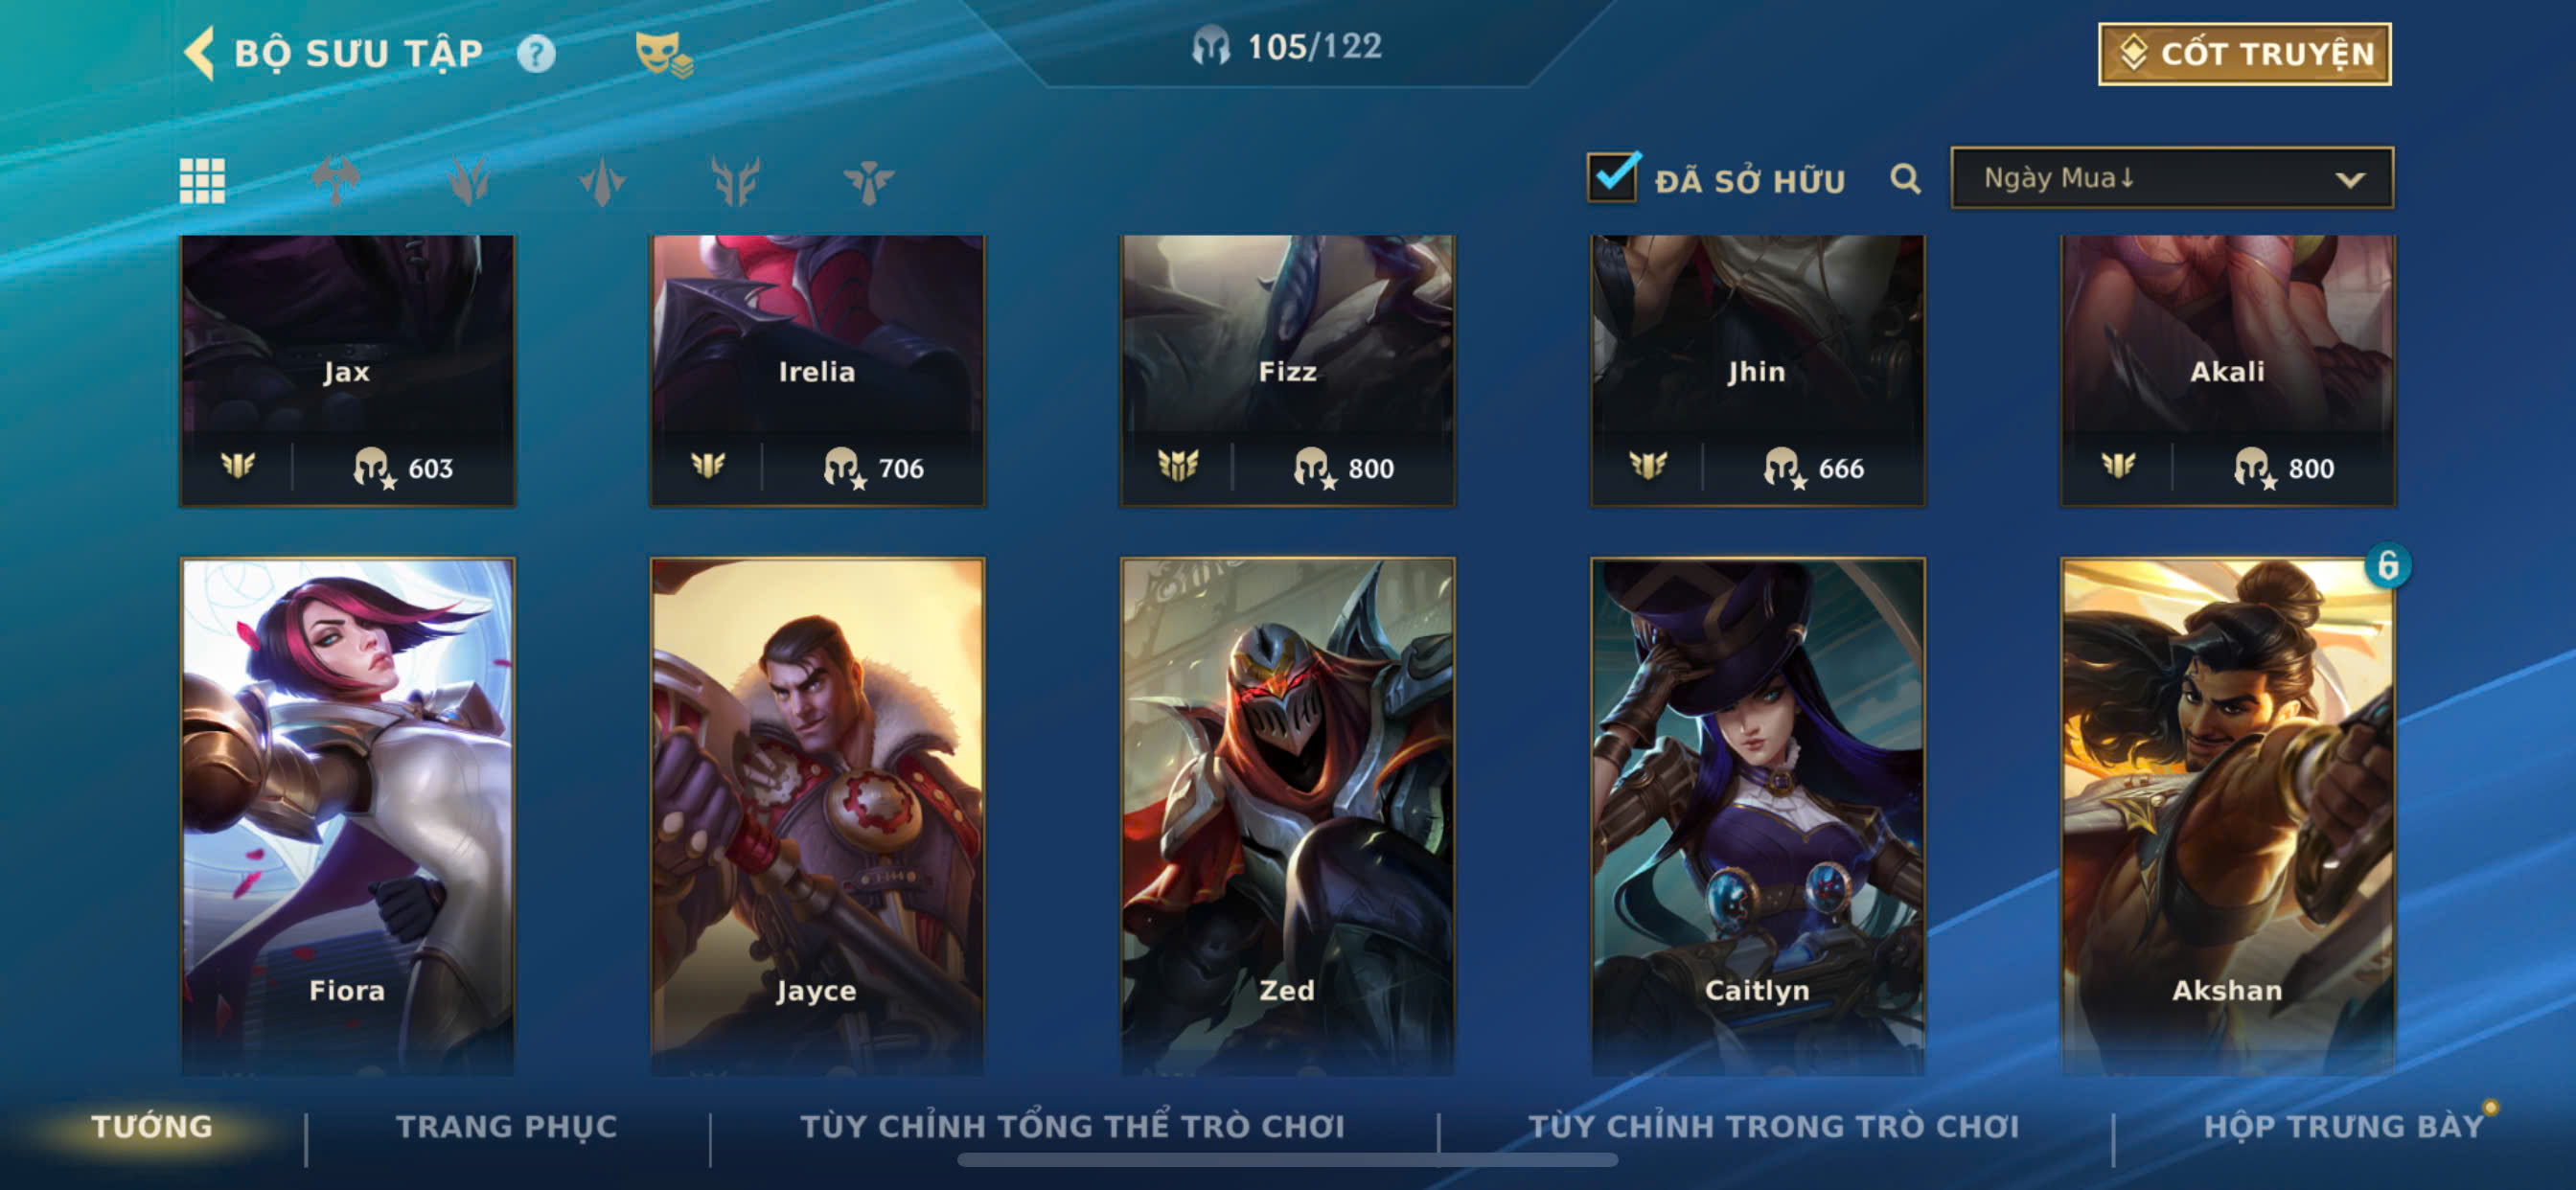Select the all-champions grid filter icon
The width and height of the screenshot is (2576, 1190).
[x=202, y=181]
